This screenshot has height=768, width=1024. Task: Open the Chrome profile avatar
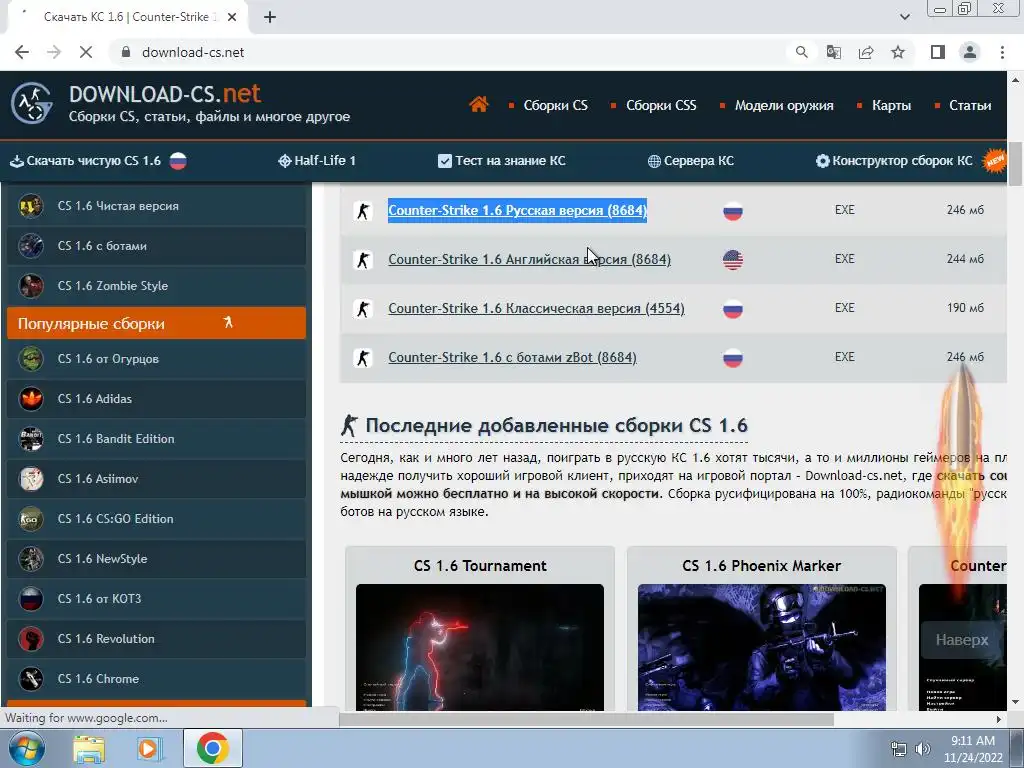pyautogui.click(x=970, y=52)
